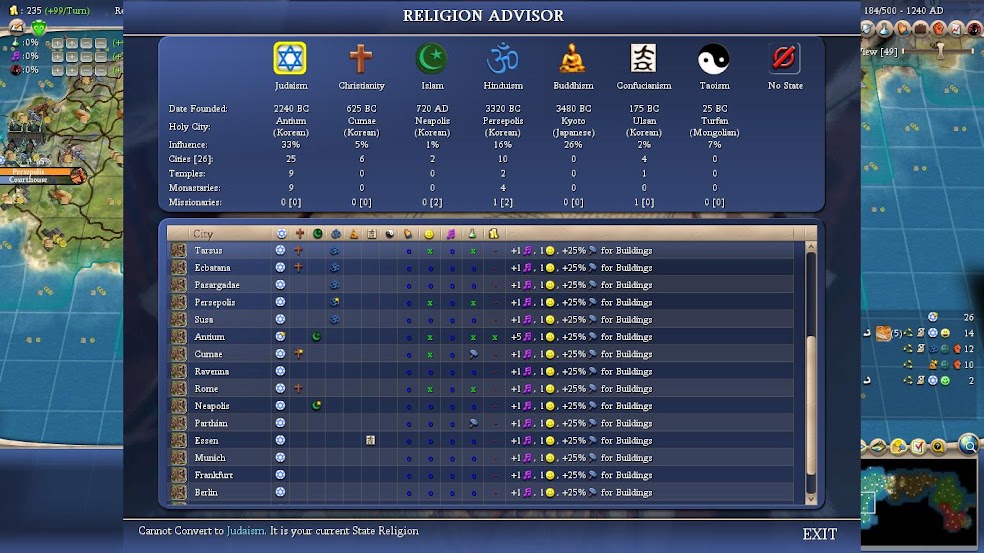Select the Hinduism Om icon
The image size is (984, 553).
coord(502,58)
